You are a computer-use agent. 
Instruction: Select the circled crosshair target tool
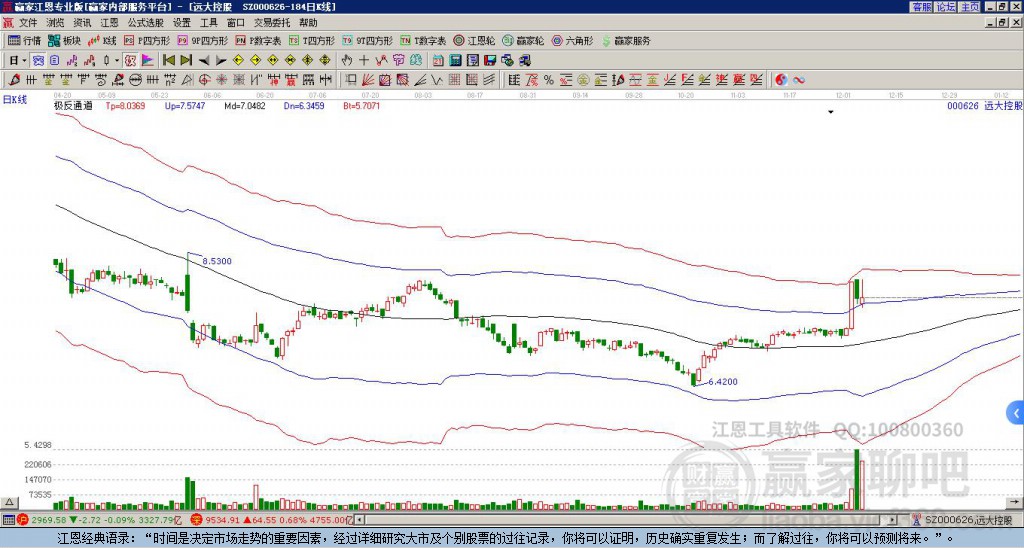[x=204, y=80]
